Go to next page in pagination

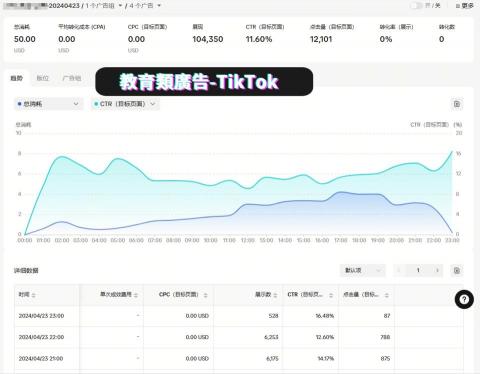(437, 270)
